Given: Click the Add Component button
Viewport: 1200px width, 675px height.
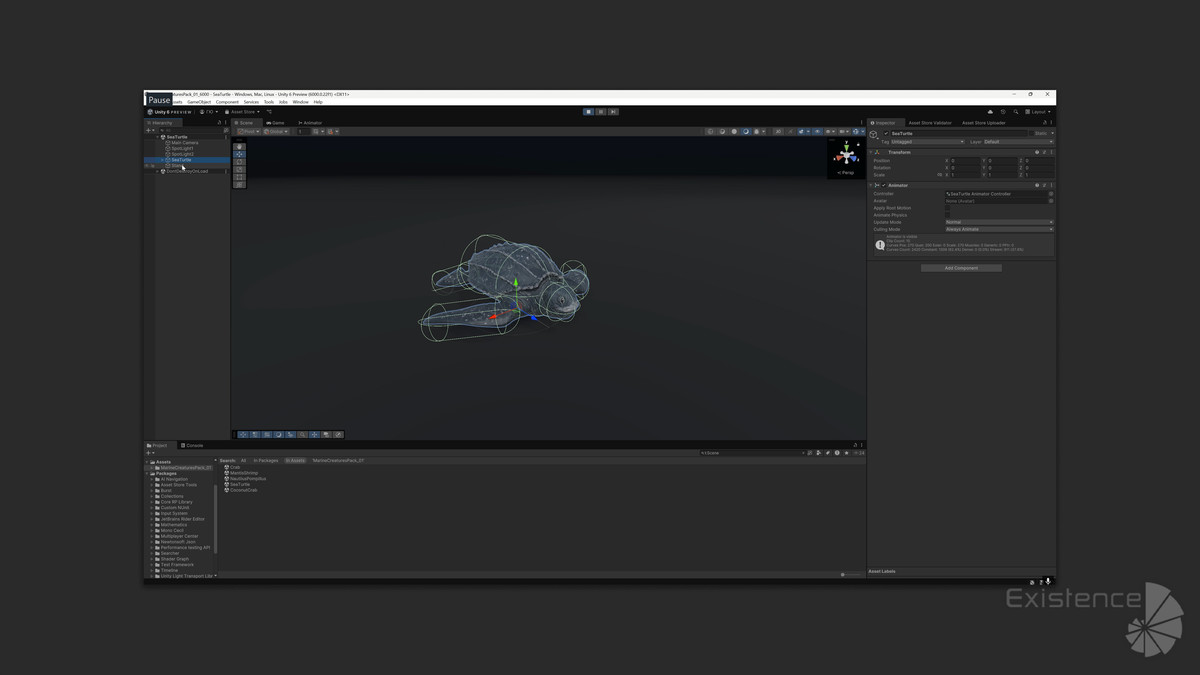Looking at the screenshot, I should pos(961,268).
